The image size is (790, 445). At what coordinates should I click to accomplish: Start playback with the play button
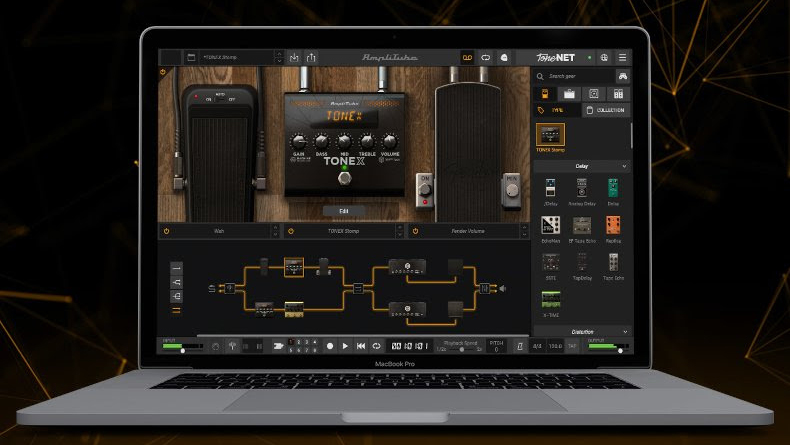[x=345, y=346]
